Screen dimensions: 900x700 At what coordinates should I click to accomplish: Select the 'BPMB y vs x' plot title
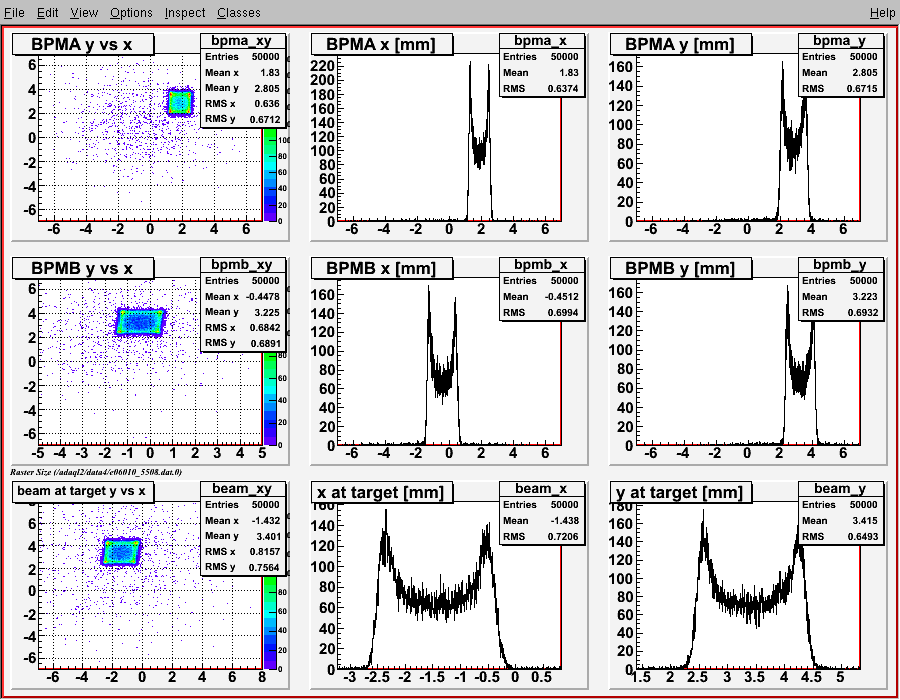[x=83, y=268]
